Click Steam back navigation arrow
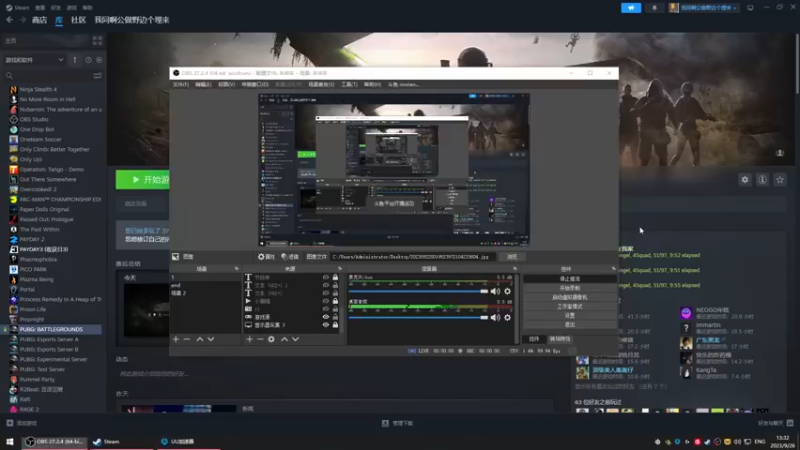The height and width of the screenshot is (450, 800). point(10,20)
